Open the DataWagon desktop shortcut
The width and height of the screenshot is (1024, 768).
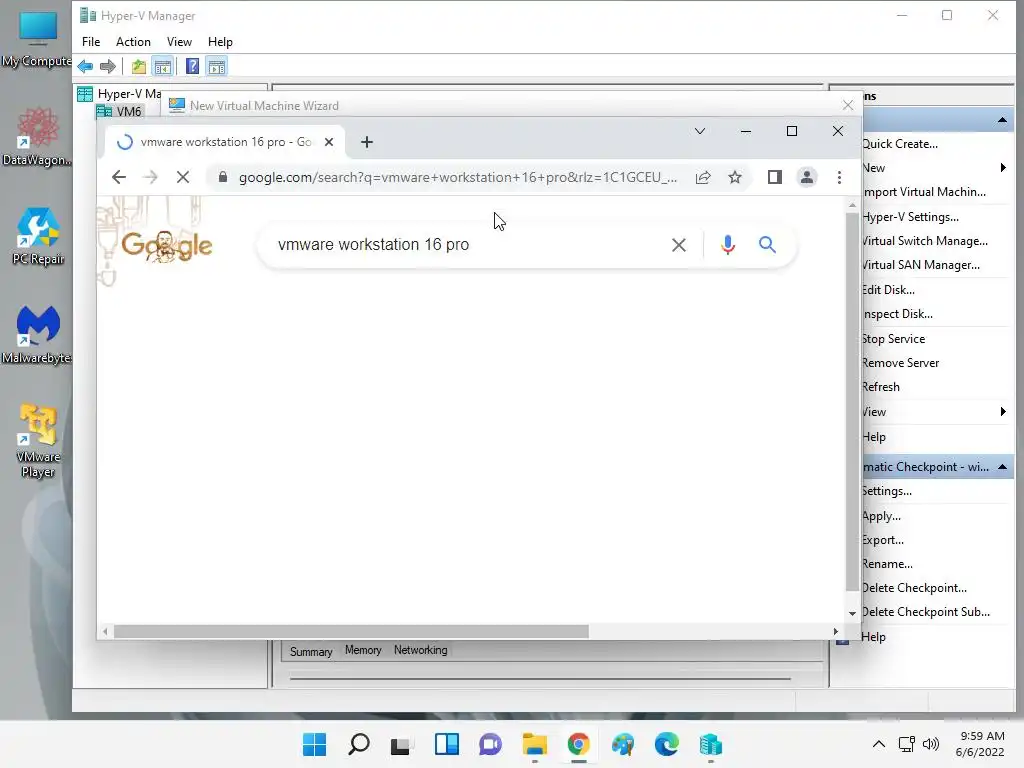click(x=37, y=136)
